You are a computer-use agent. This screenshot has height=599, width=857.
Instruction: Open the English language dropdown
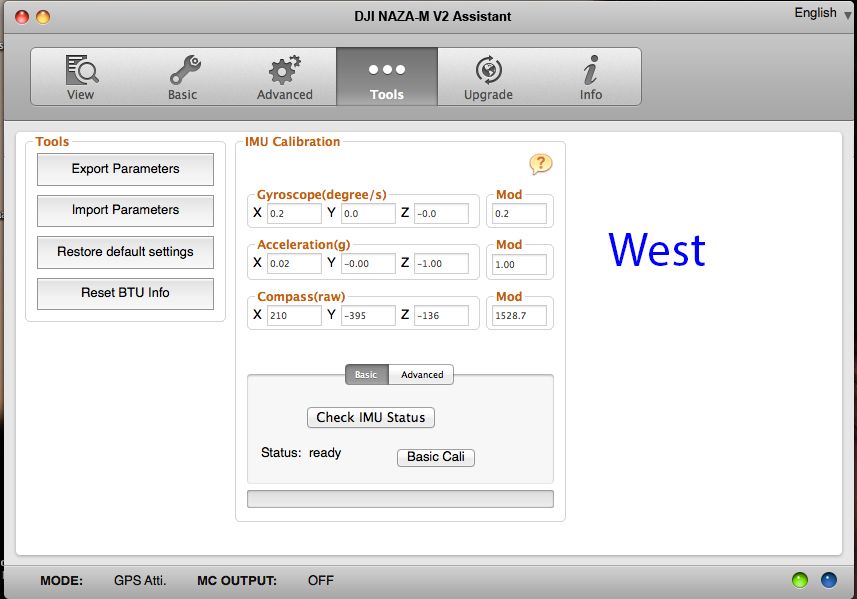pos(823,13)
